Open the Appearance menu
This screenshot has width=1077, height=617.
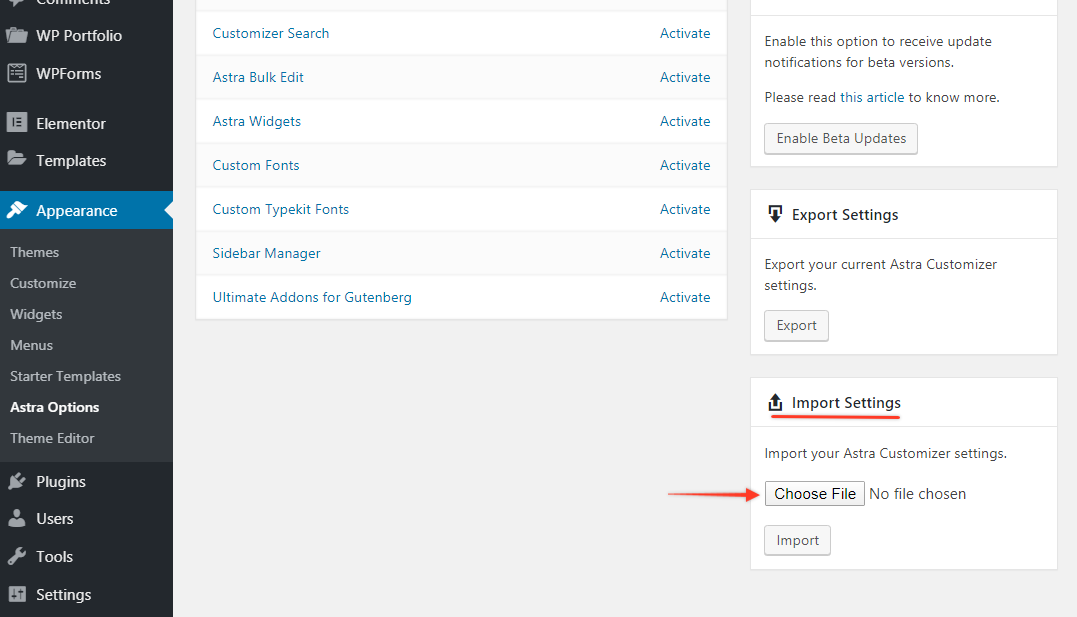(87, 210)
